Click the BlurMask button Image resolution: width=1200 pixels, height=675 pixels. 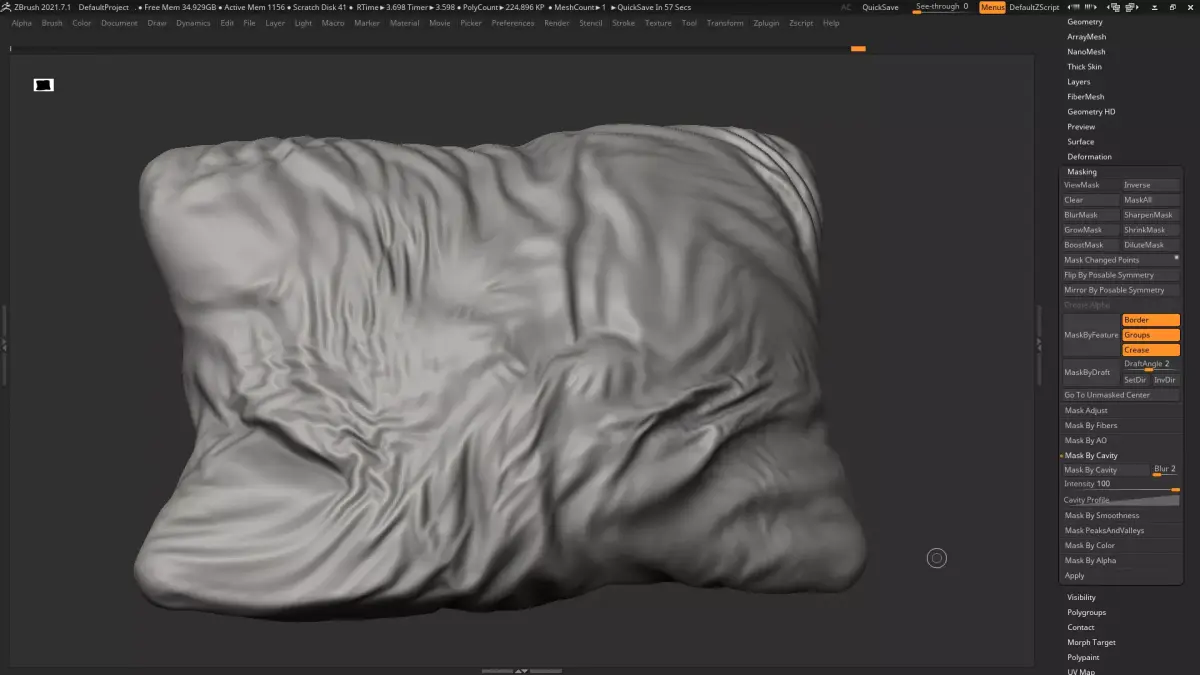1090,215
